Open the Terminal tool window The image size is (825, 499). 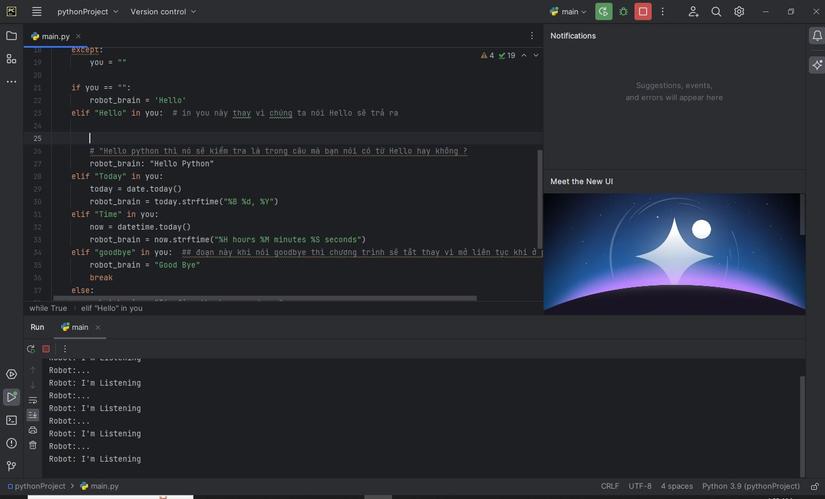tap(11, 420)
